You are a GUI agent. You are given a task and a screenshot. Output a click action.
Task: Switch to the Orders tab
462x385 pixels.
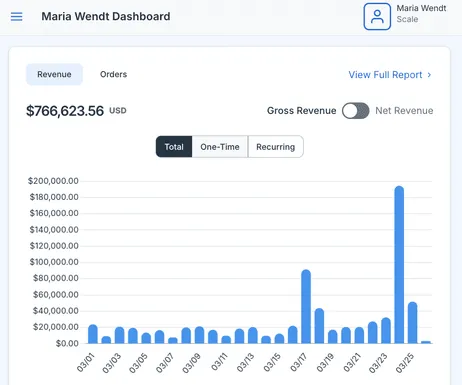point(113,74)
